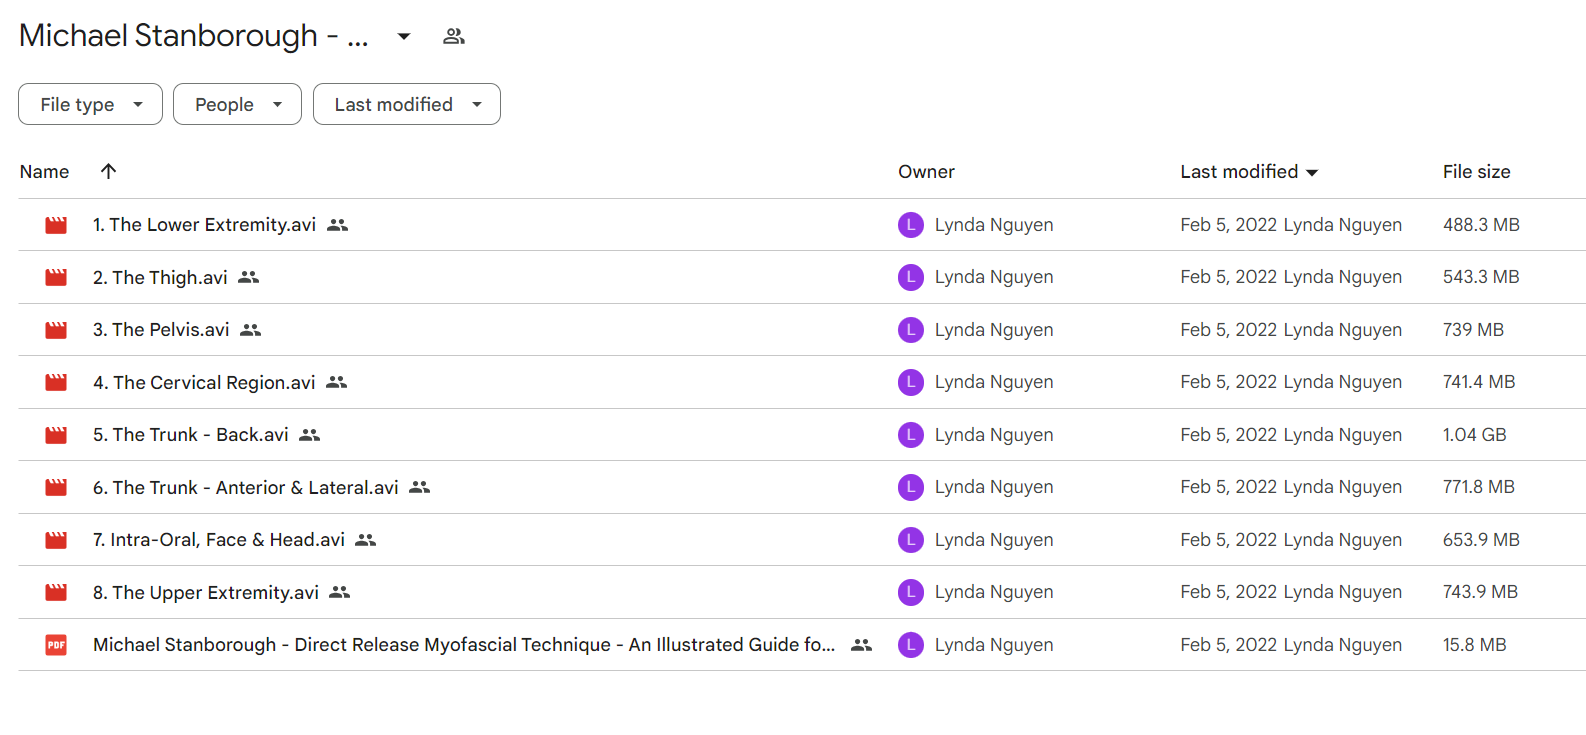Open the Last modified filter dropdown
The width and height of the screenshot is (1586, 735).
407,104
